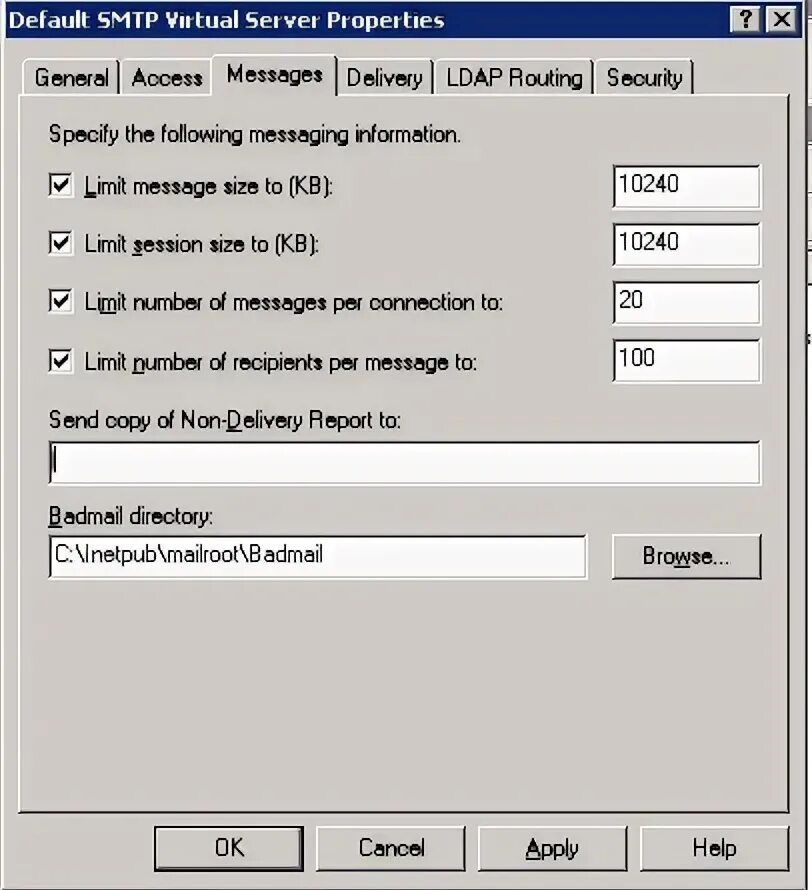Click the 'Limit session size to (KB):' label
This screenshot has width=812, height=890.
tap(201, 244)
